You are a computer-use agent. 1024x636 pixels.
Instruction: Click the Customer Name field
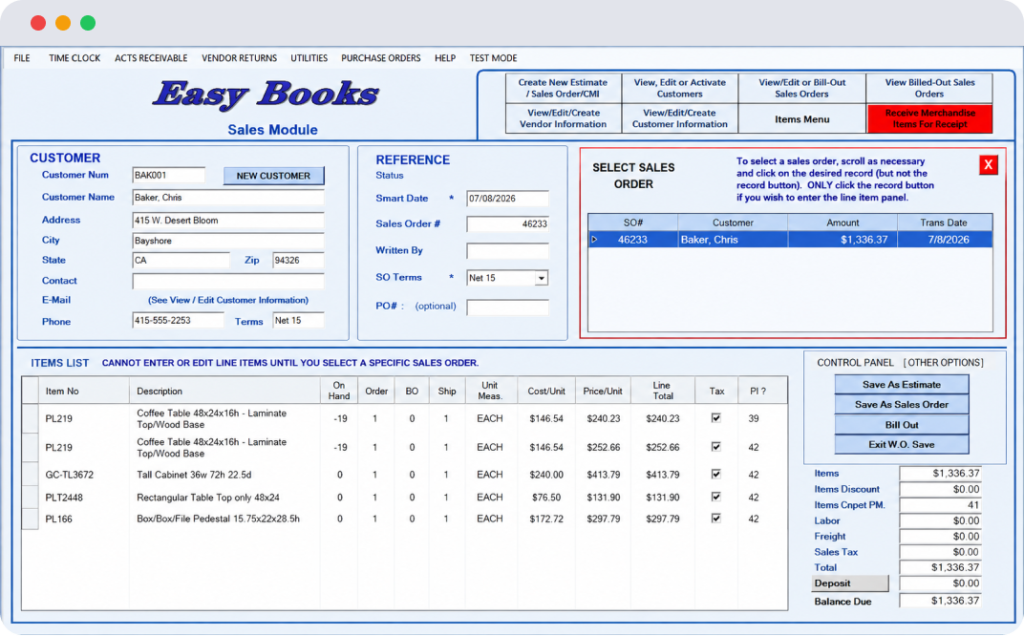[228, 197]
